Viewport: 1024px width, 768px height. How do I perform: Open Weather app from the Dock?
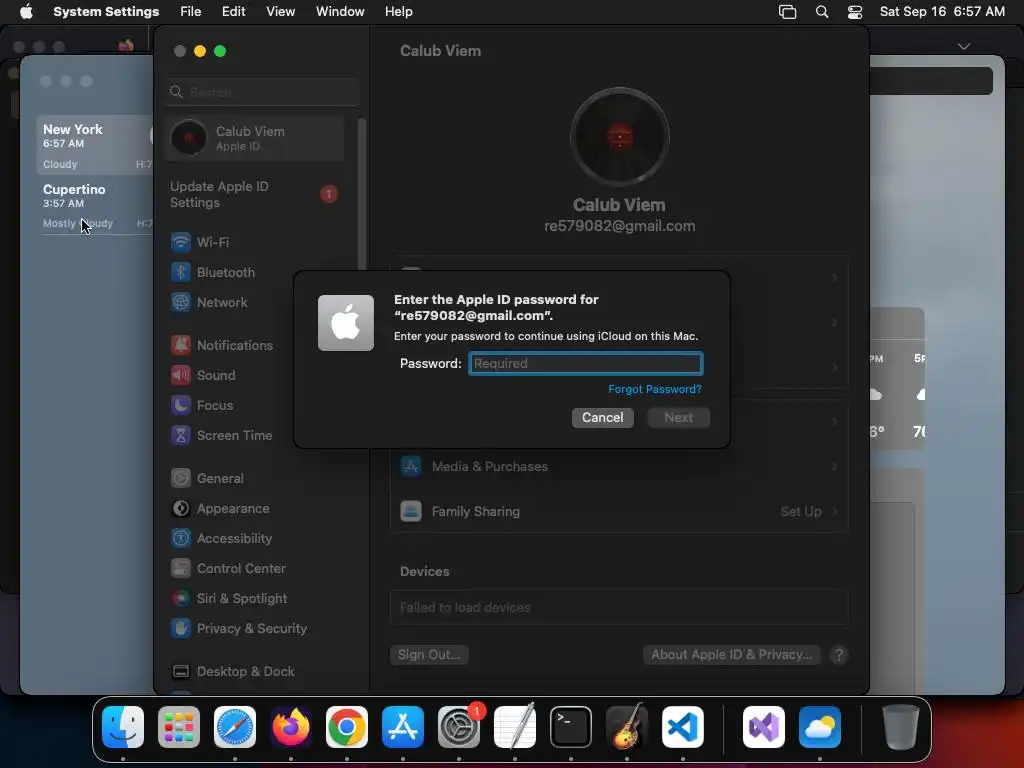(820, 726)
